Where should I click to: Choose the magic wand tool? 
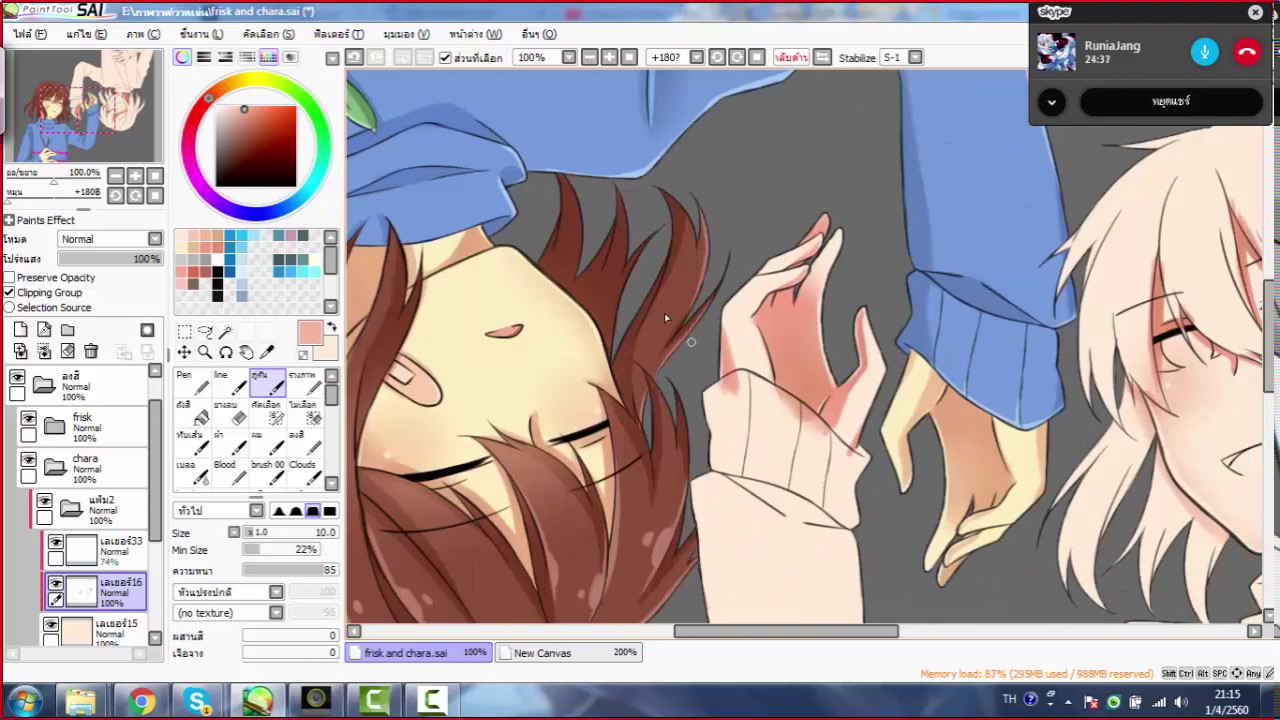click(226, 332)
